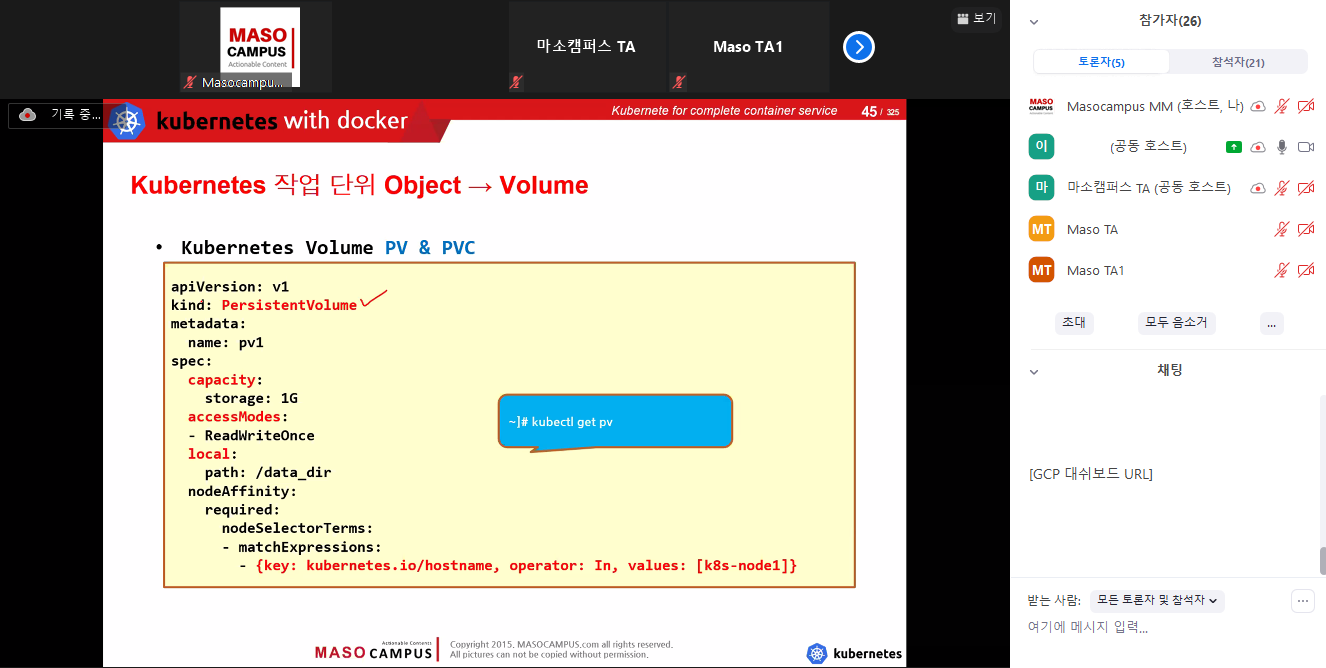Select the 토론자(5) panelists tab
The image size is (1326, 668).
pos(1101,62)
